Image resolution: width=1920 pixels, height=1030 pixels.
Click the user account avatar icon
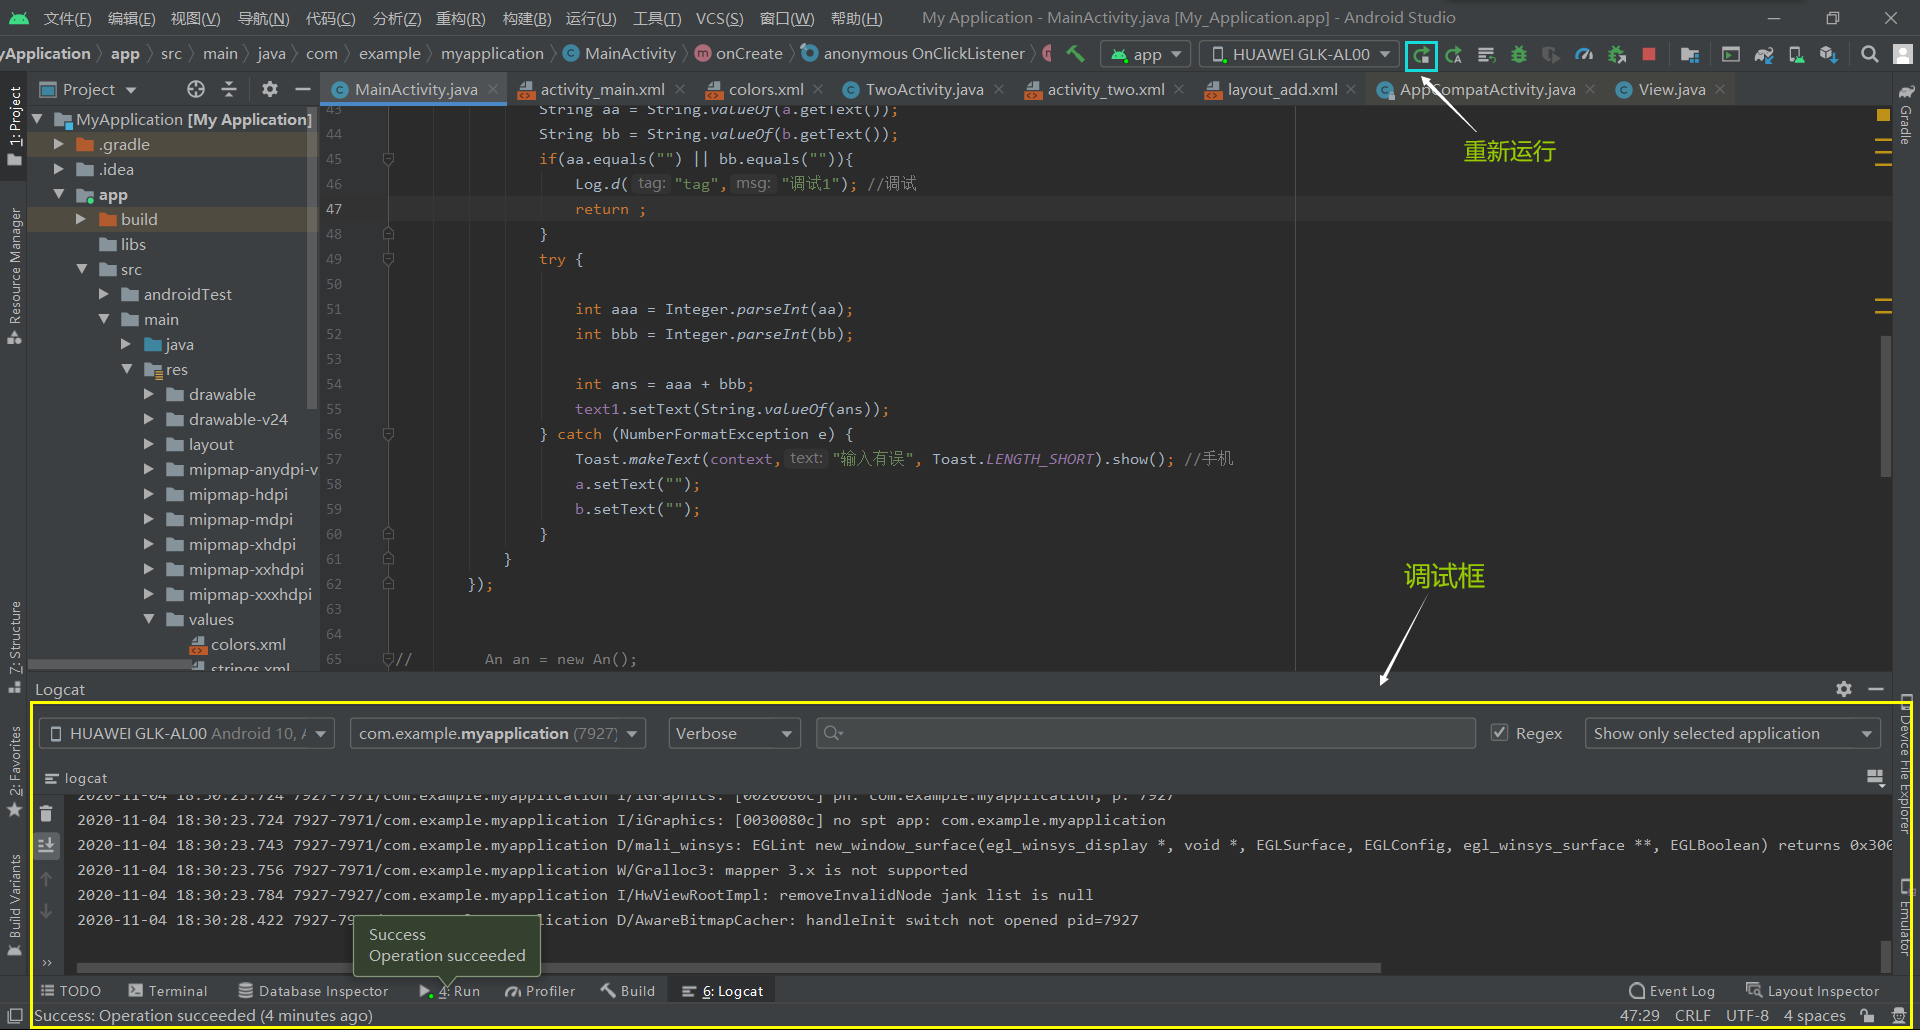(x=1903, y=54)
